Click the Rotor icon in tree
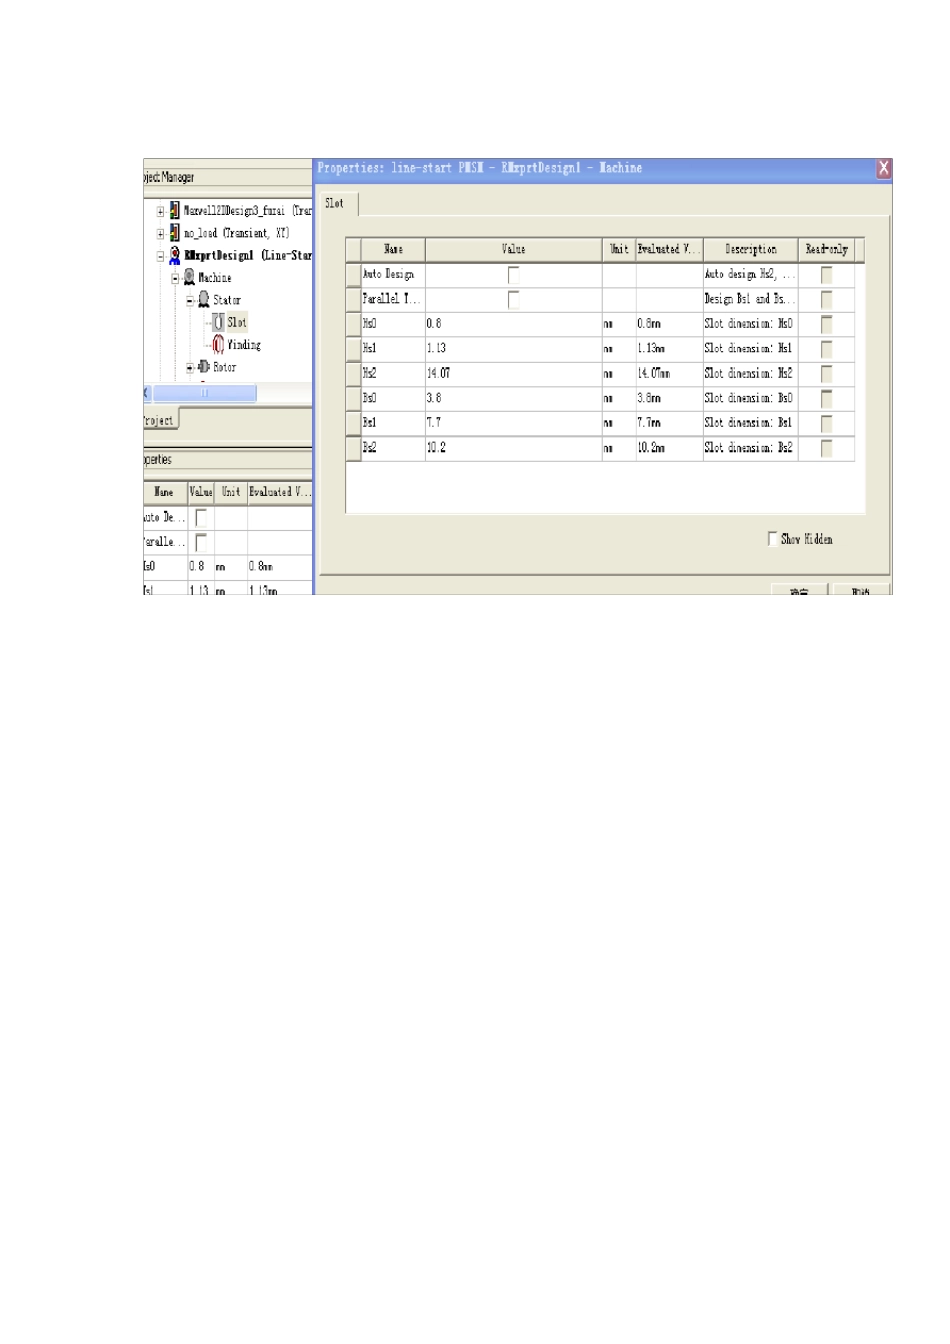The width and height of the screenshot is (950, 1344). pyautogui.click(x=204, y=367)
